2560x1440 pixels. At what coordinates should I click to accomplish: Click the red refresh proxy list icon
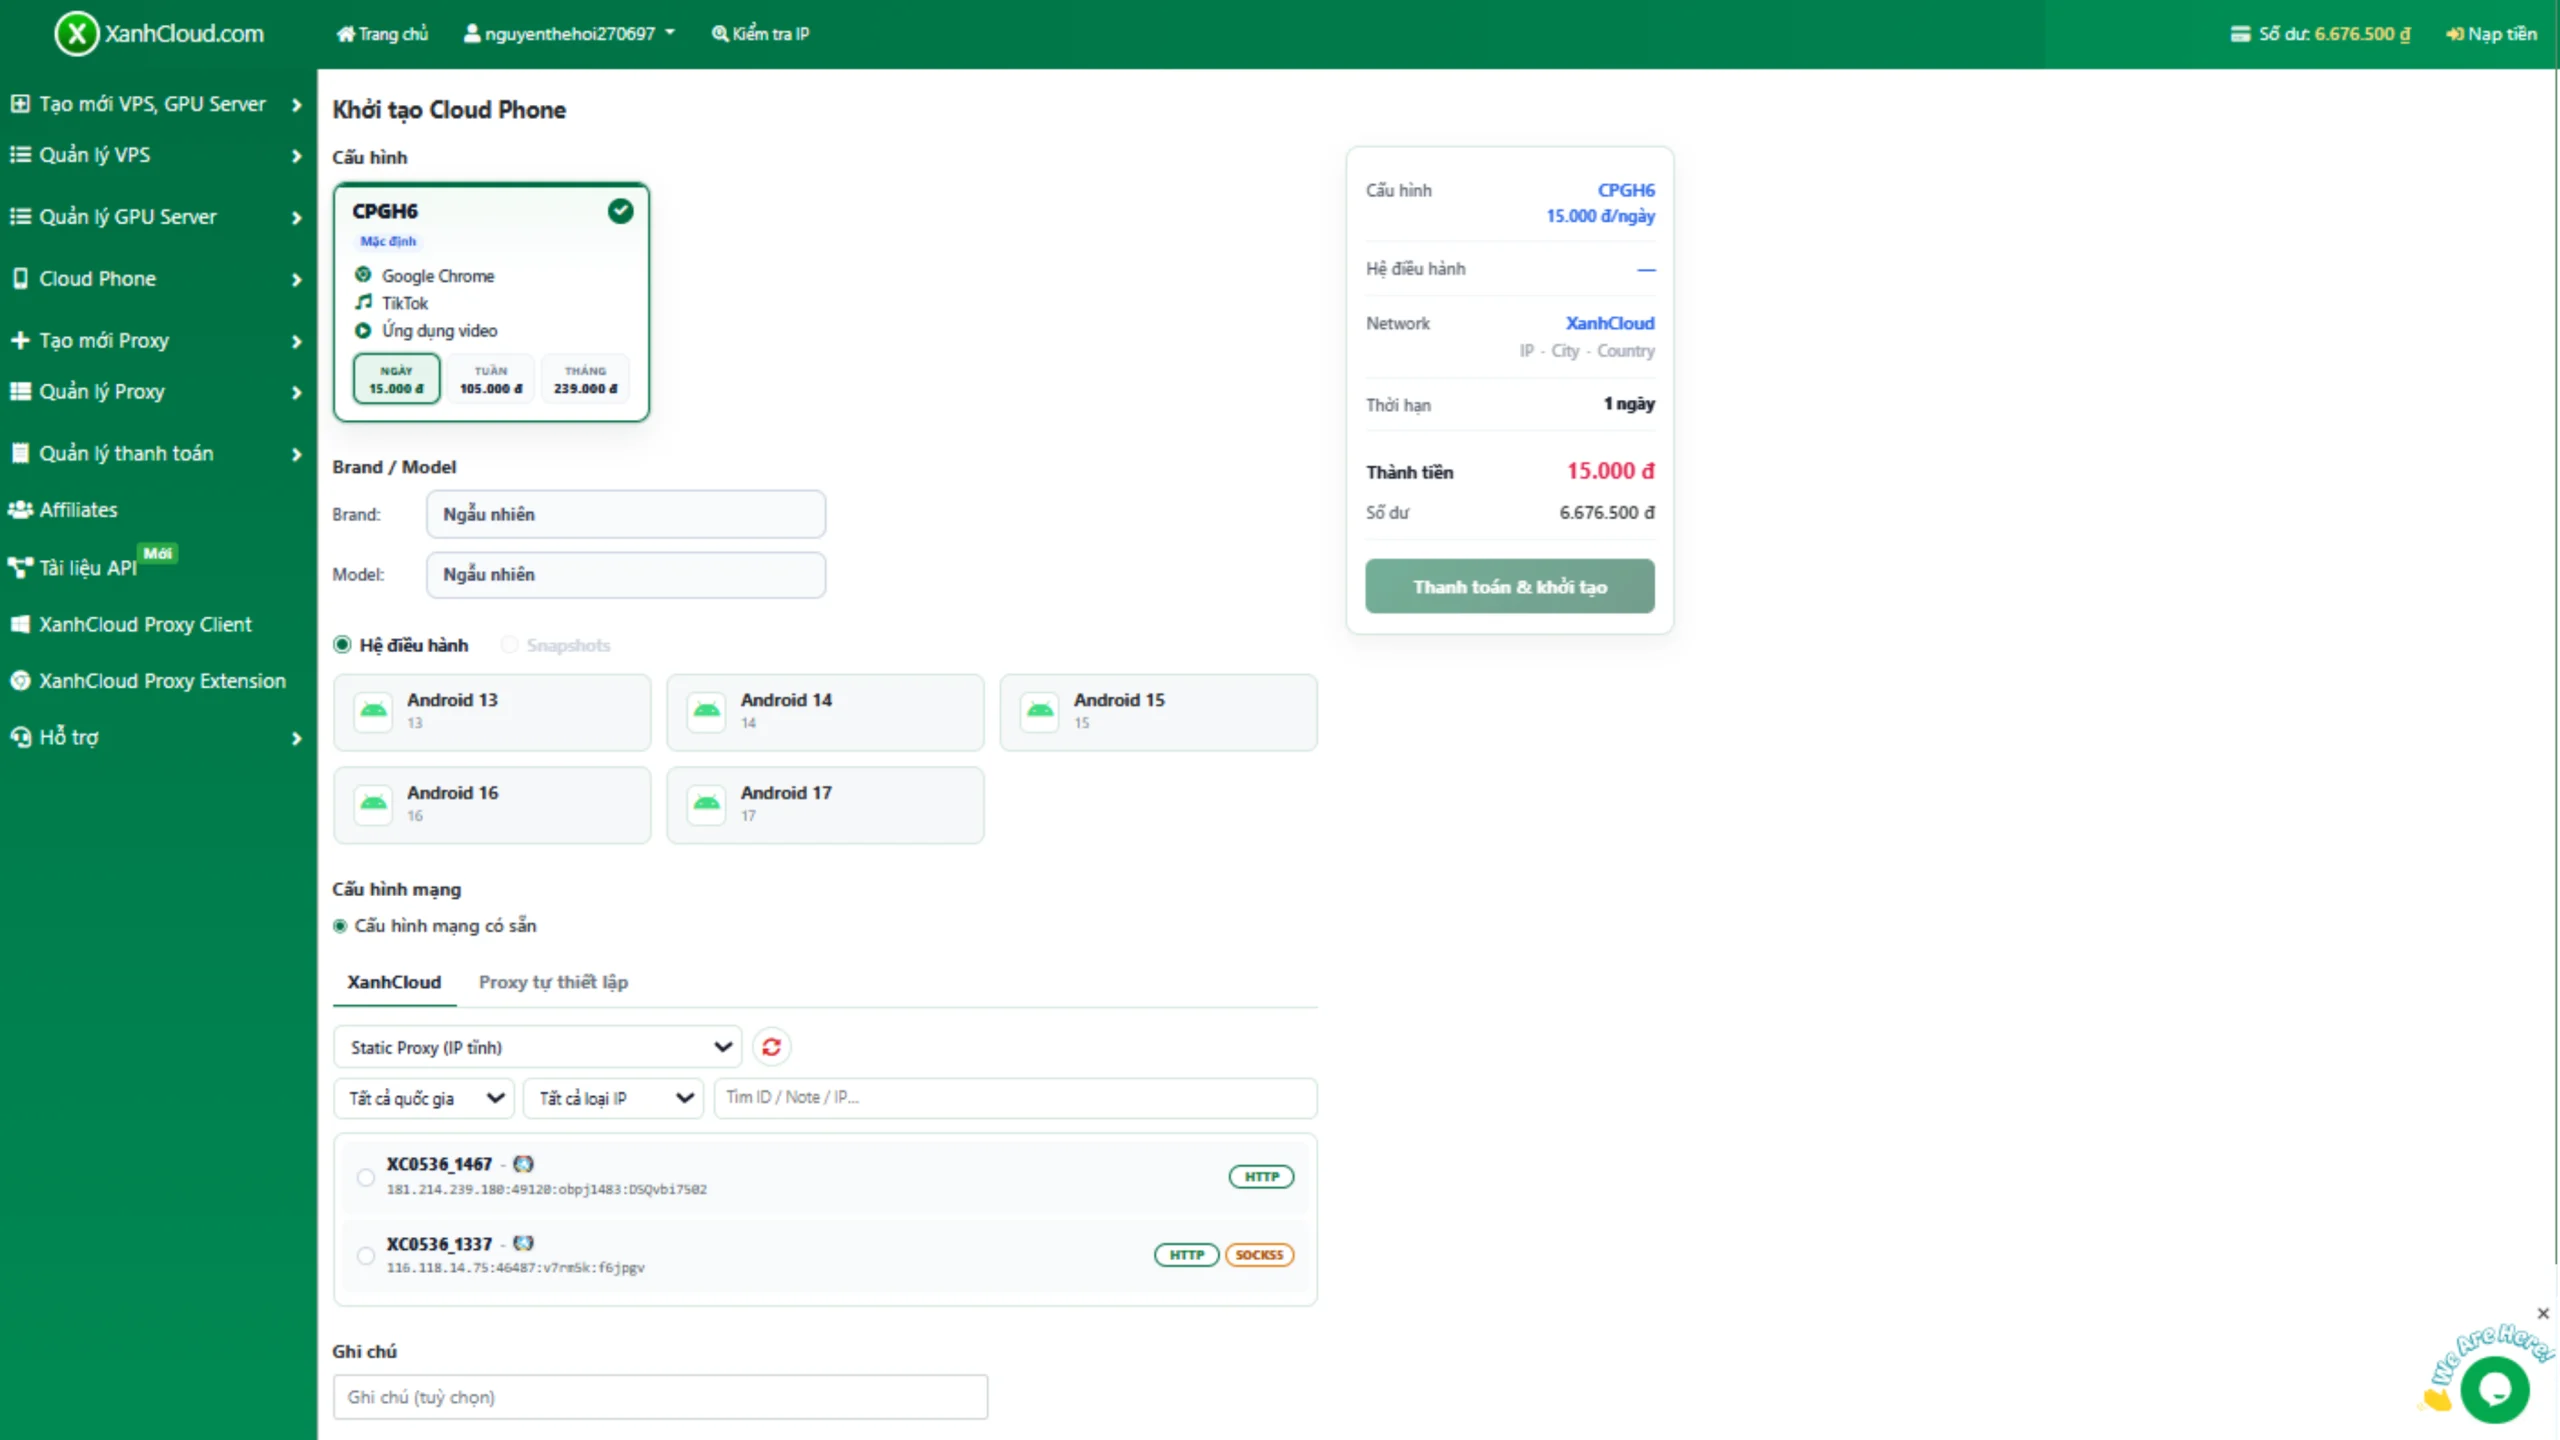[771, 1047]
